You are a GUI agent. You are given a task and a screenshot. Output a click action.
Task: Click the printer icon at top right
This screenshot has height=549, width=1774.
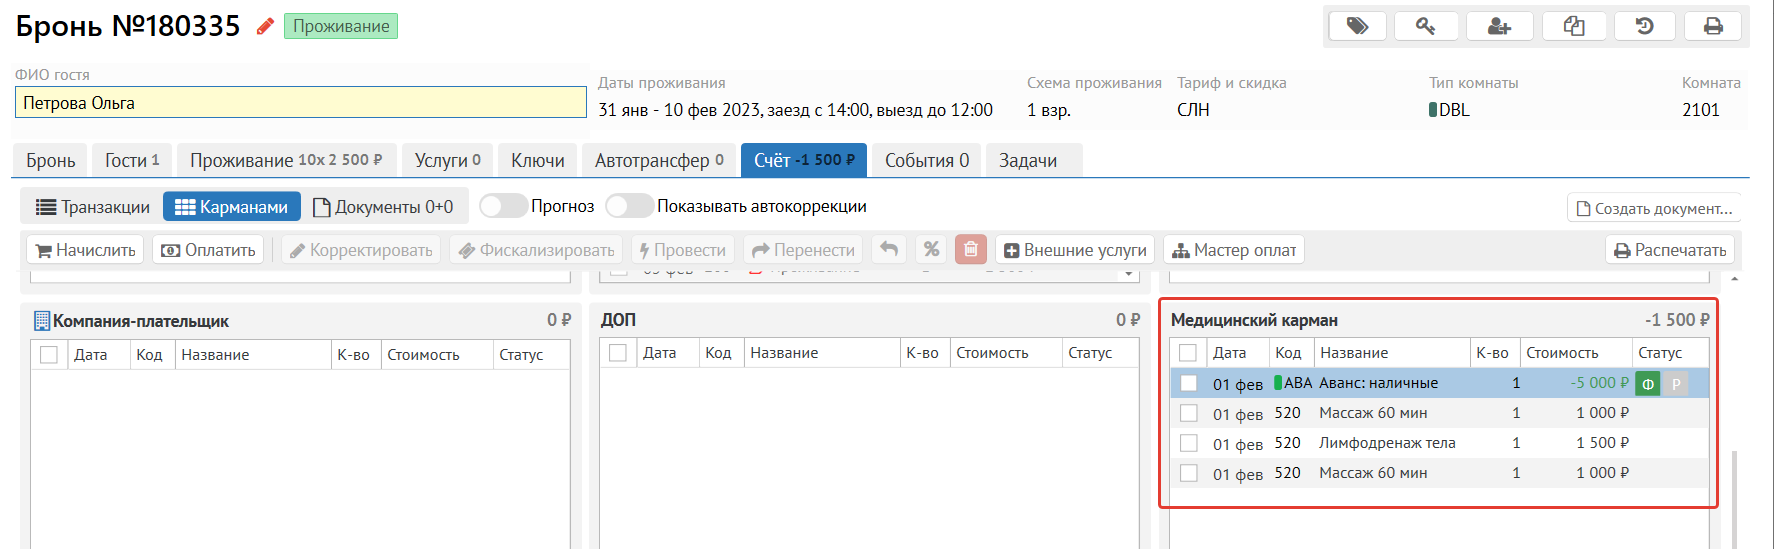pos(1713,26)
